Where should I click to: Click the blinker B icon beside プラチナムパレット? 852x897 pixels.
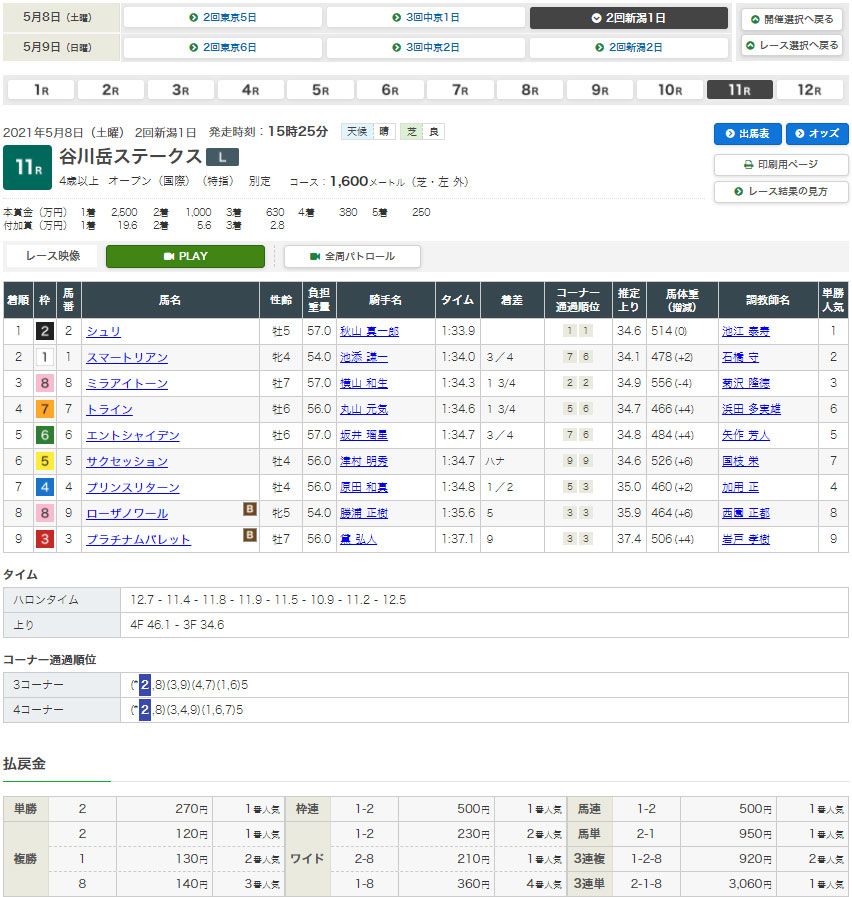pos(250,534)
